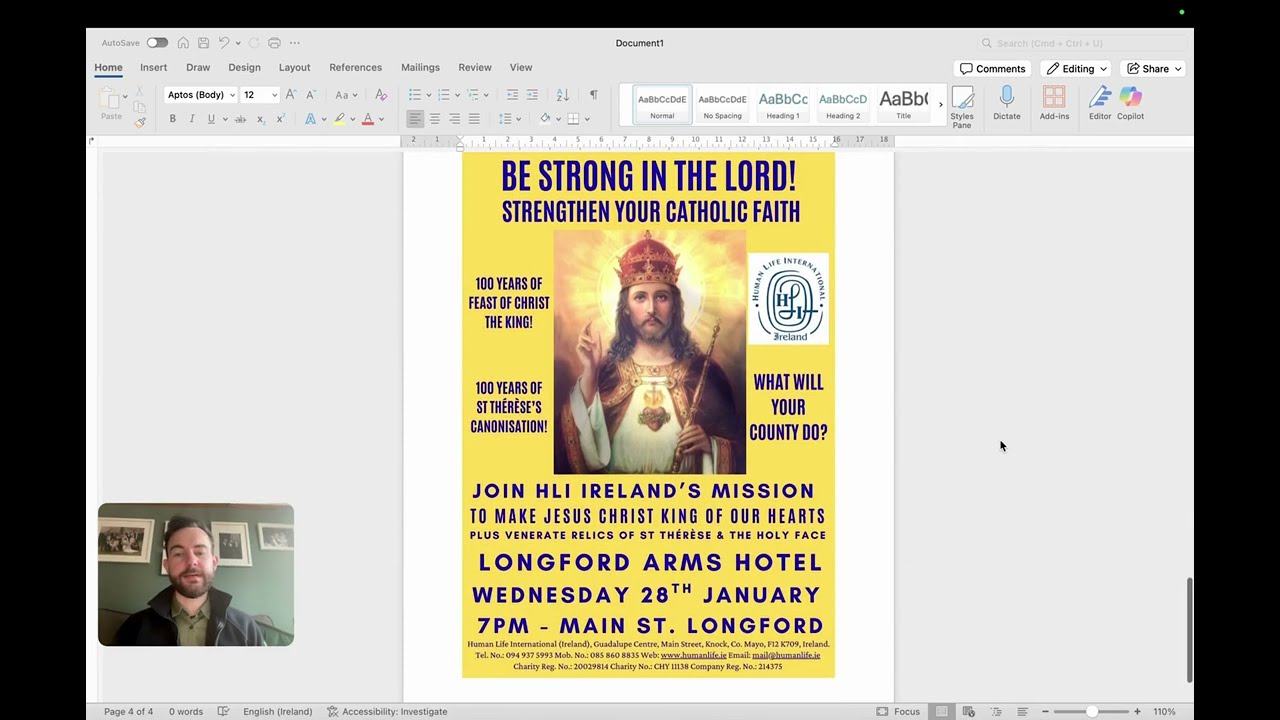Apply subscript formatting
The width and height of the screenshot is (1280, 720).
point(261,119)
